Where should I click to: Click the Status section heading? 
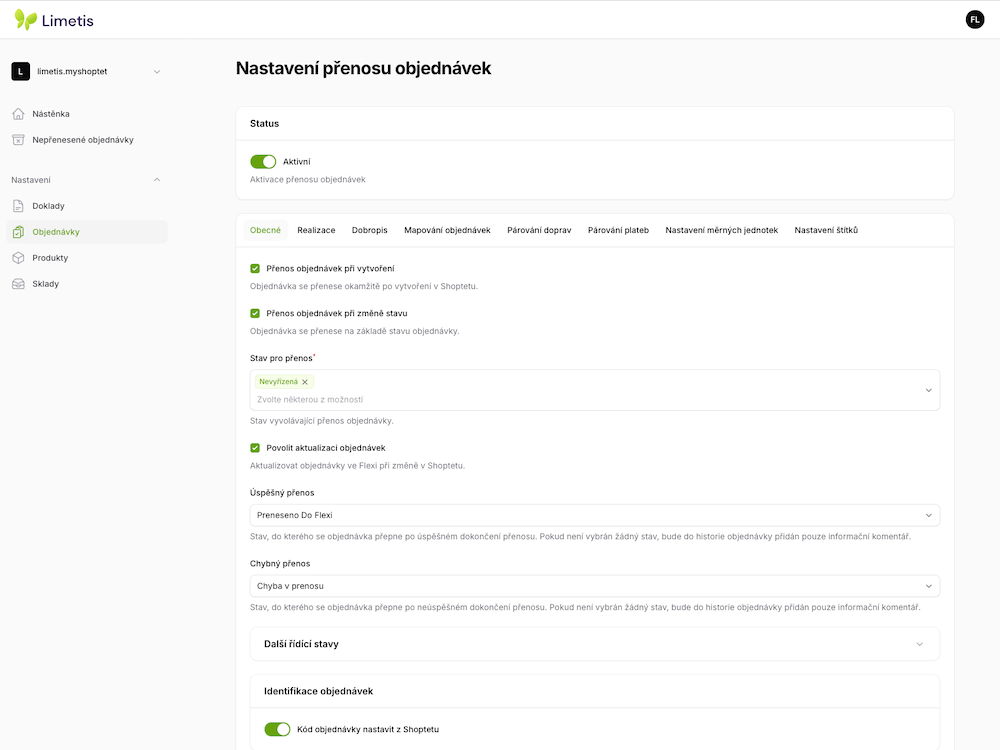[x=264, y=124]
